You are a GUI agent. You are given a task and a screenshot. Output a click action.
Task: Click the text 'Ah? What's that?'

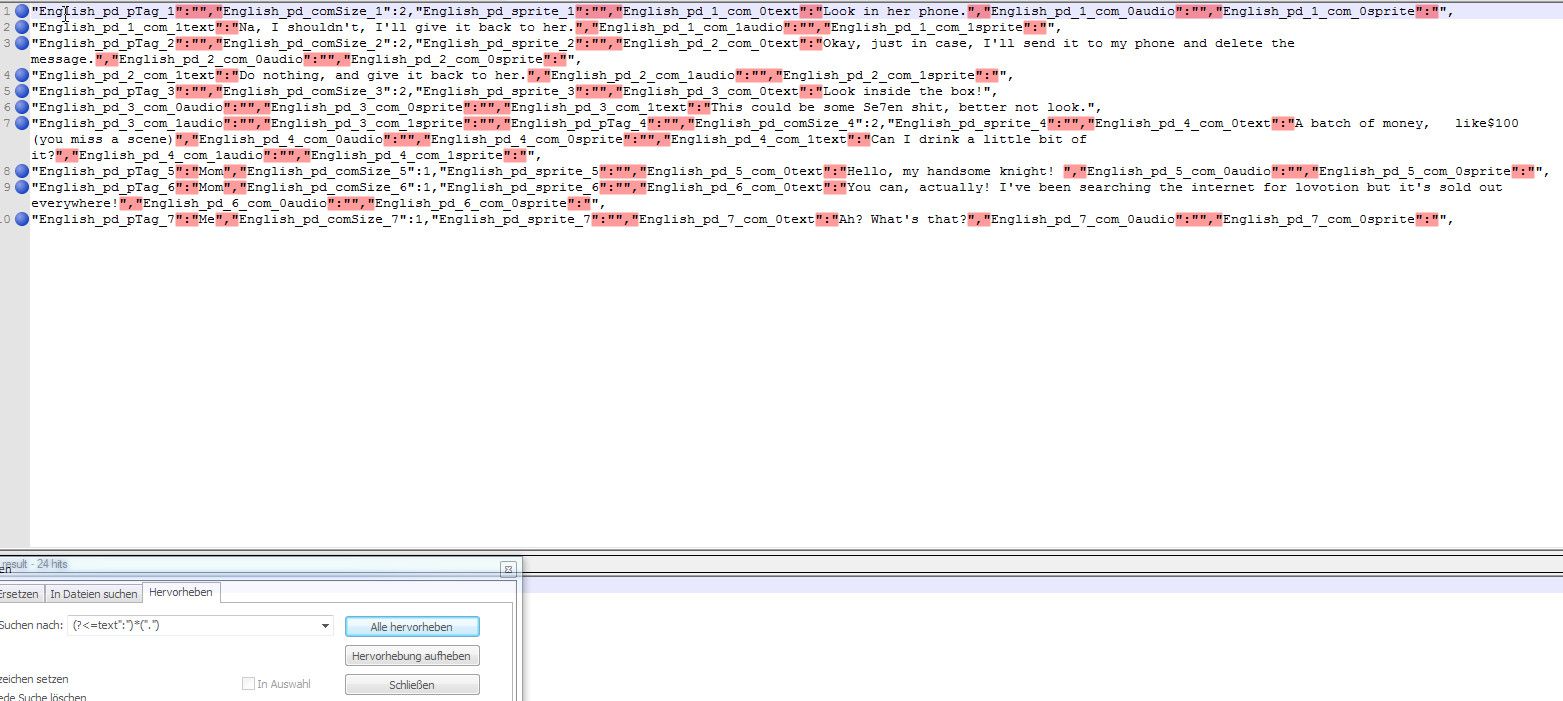click(902, 220)
